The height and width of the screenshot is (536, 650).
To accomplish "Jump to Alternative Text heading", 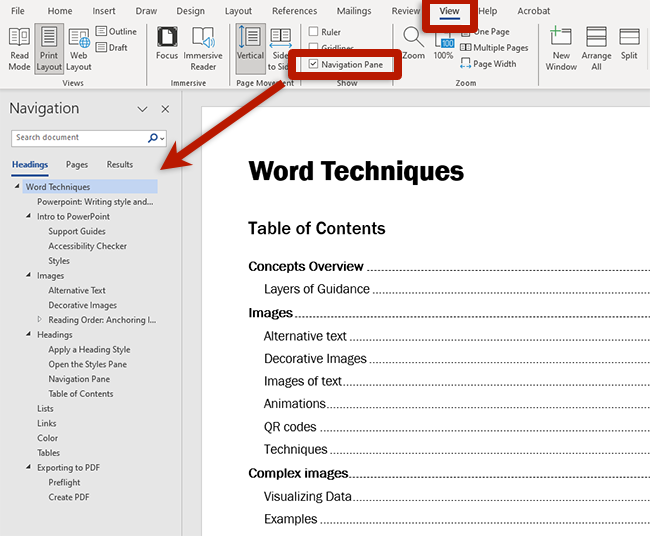I will 77,291.
